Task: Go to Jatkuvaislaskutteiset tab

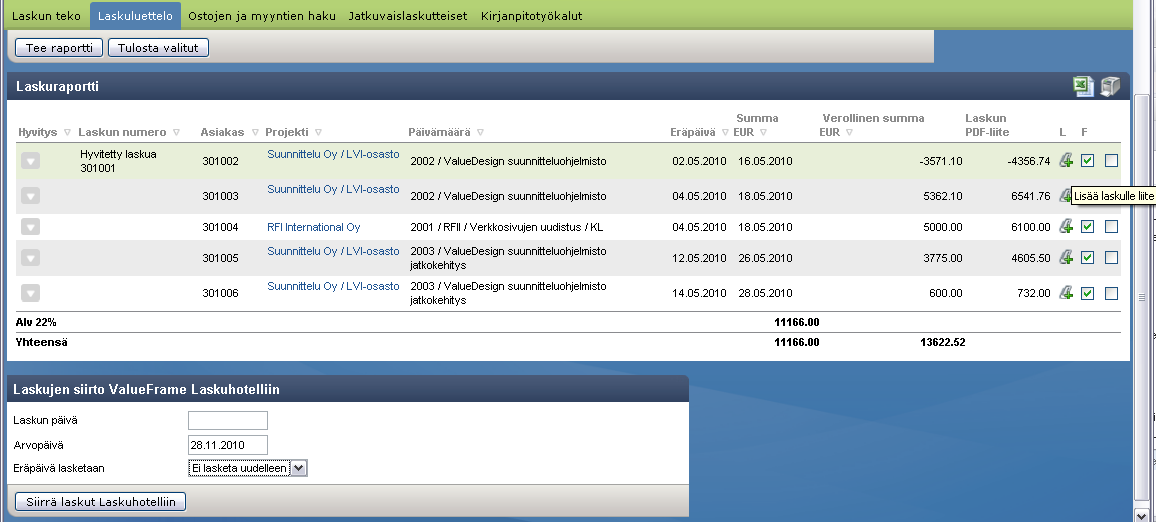Action: [408, 15]
